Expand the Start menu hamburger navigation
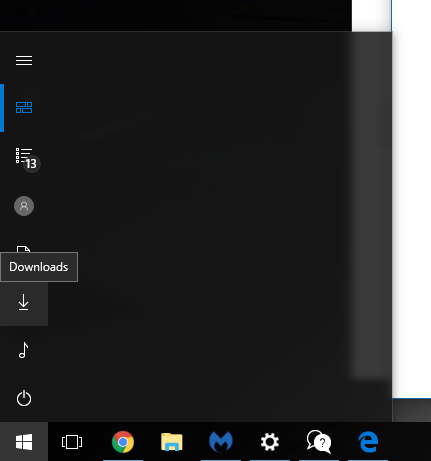The height and width of the screenshot is (461, 431). tap(24, 61)
